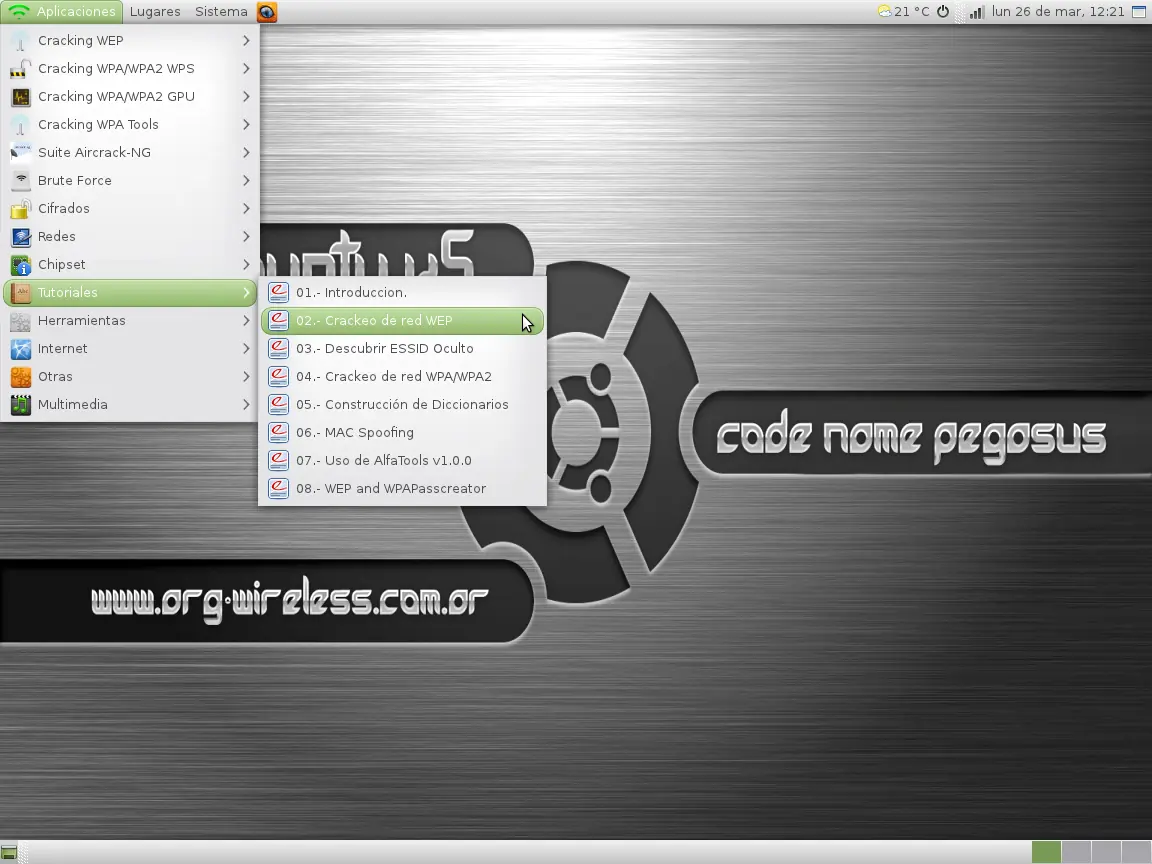Viewport: 1152px width, 864px height.
Task: Switch to the last workspace in switcher
Action: click(1137, 852)
